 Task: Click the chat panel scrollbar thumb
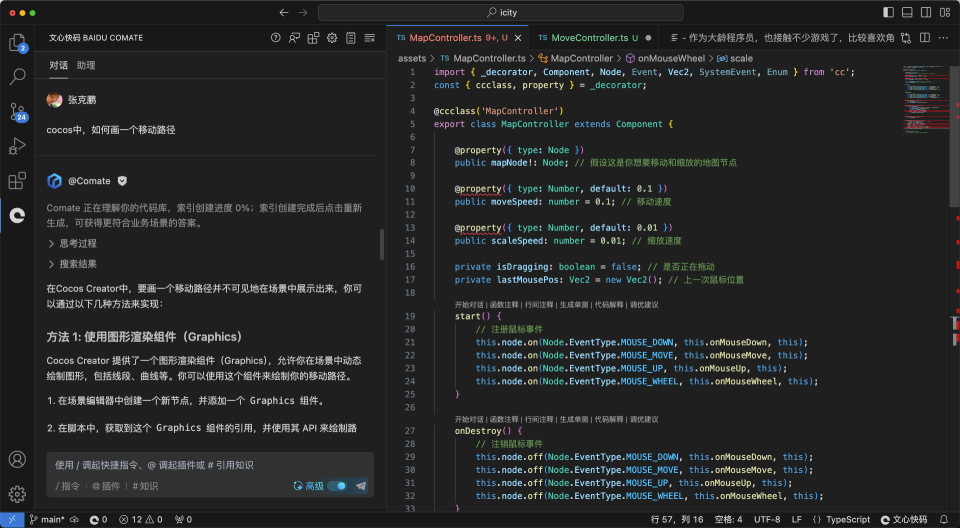pos(382,244)
